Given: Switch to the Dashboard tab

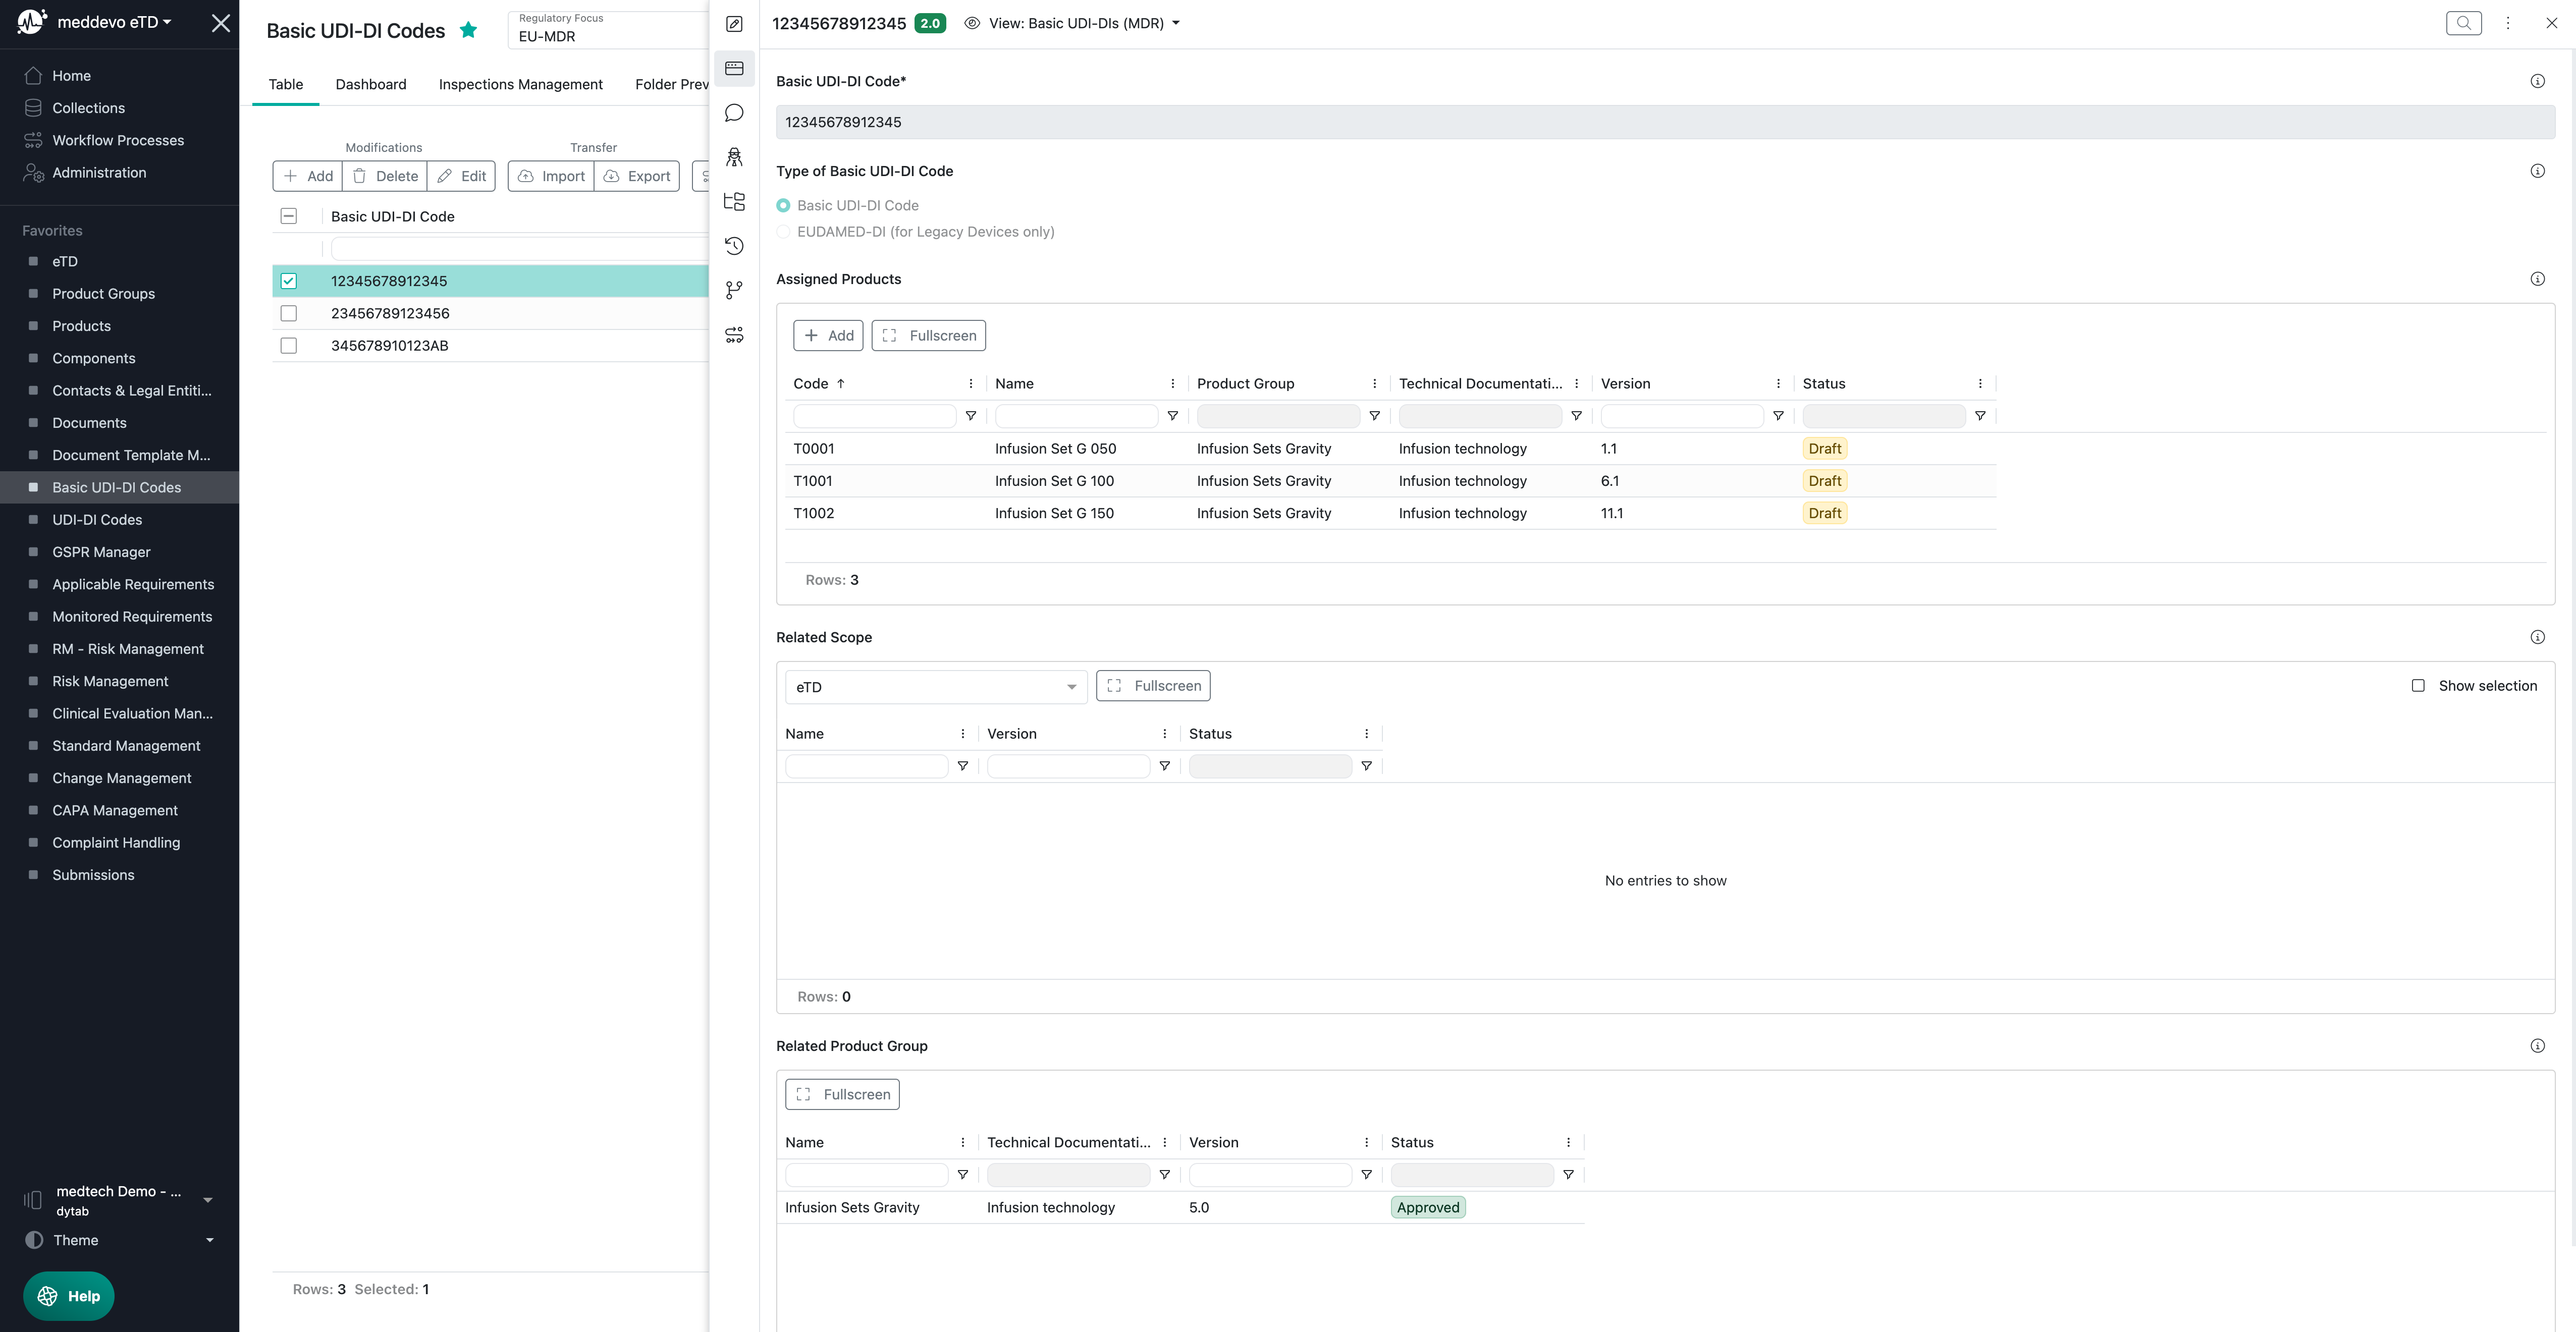Looking at the screenshot, I should tap(371, 84).
